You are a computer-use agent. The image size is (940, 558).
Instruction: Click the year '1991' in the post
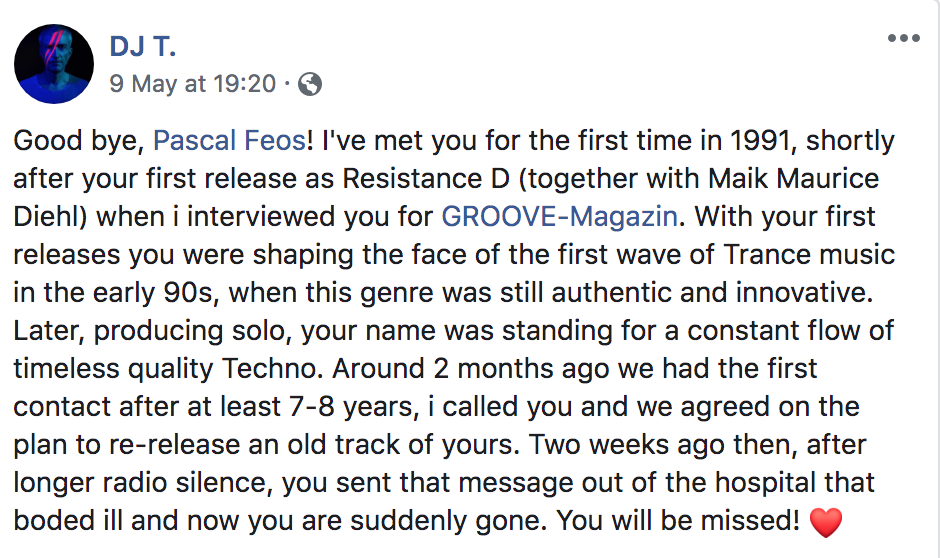[760, 140]
